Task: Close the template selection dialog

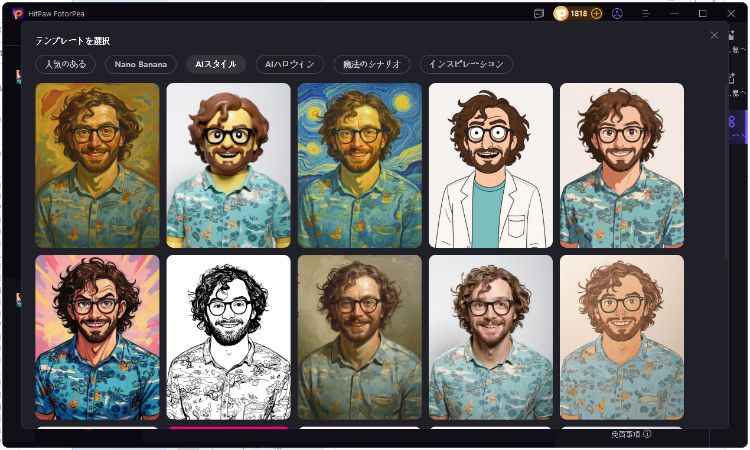Action: [x=714, y=35]
